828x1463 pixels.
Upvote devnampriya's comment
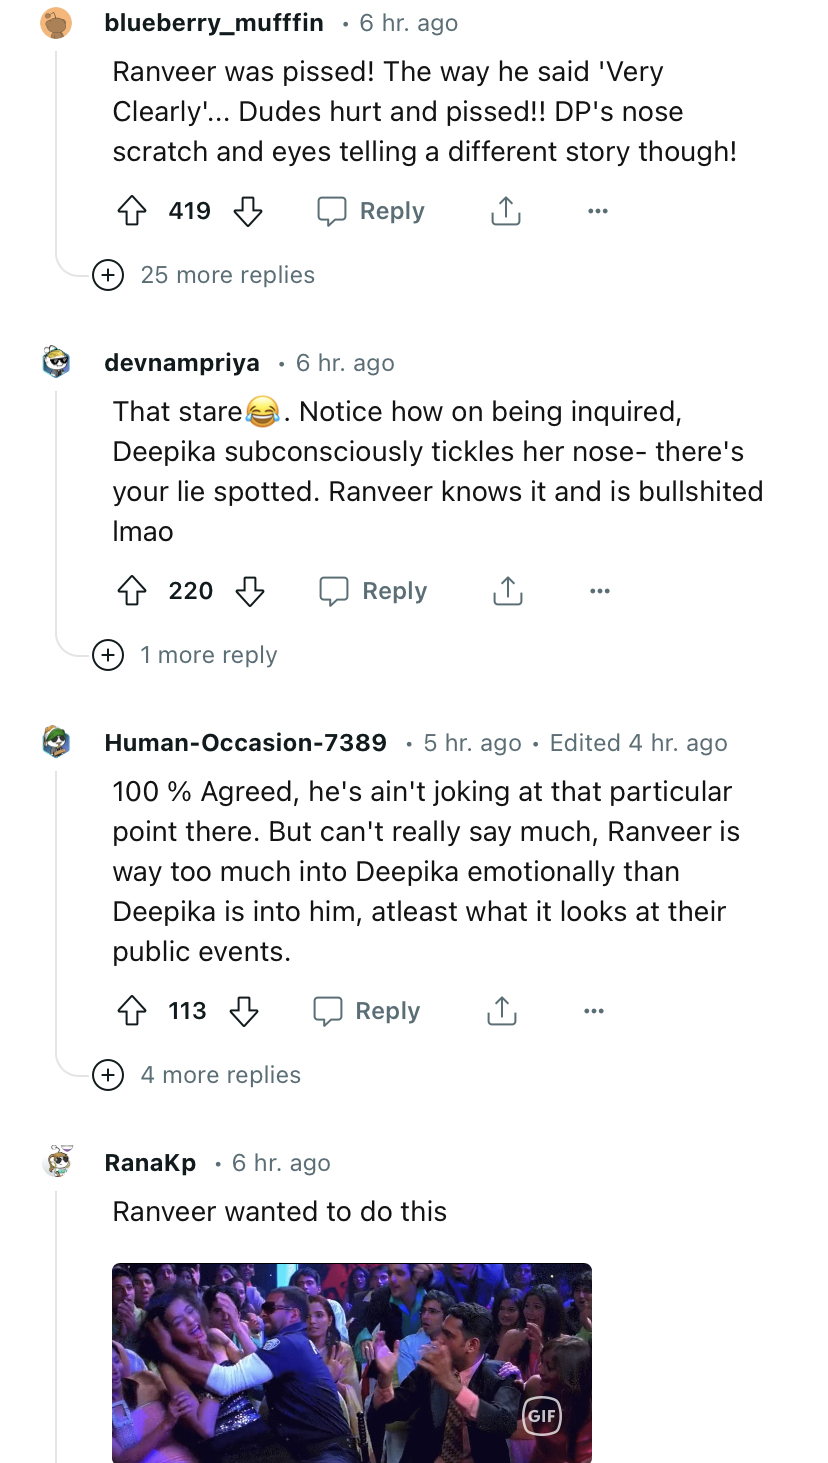(132, 591)
